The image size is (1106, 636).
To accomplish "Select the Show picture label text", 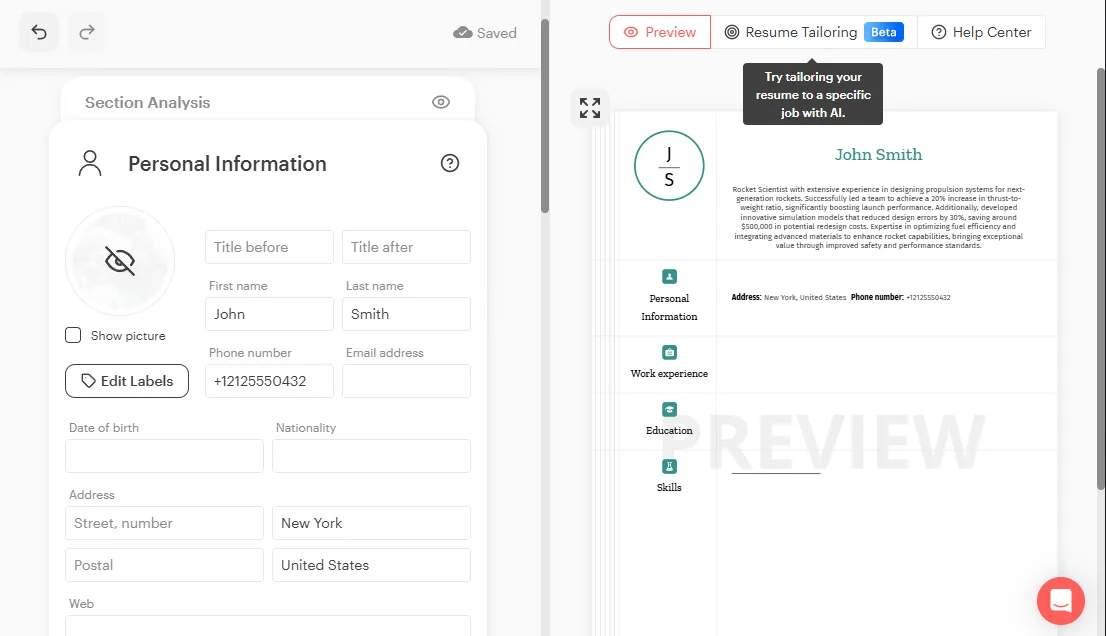I will tap(128, 336).
